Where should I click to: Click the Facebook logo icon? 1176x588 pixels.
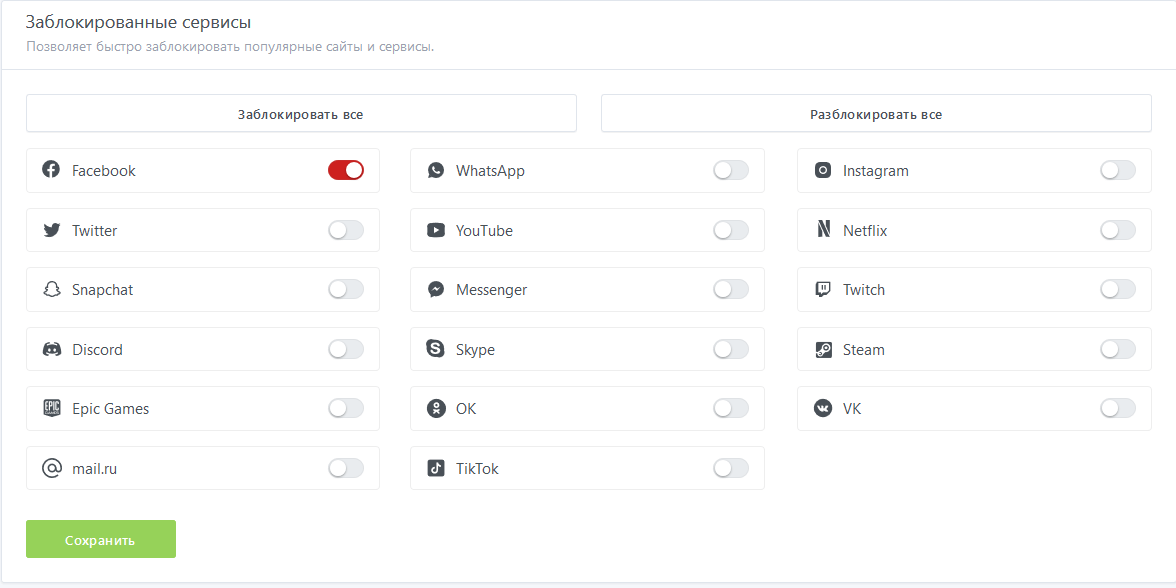pyautogui.click(x=51, y=170)
